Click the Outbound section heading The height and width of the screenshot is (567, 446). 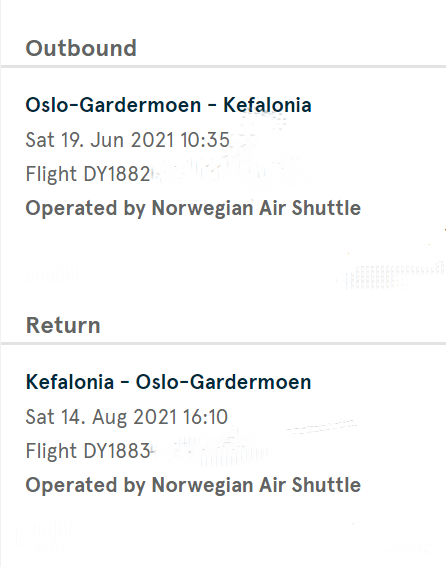pos(81,48)
